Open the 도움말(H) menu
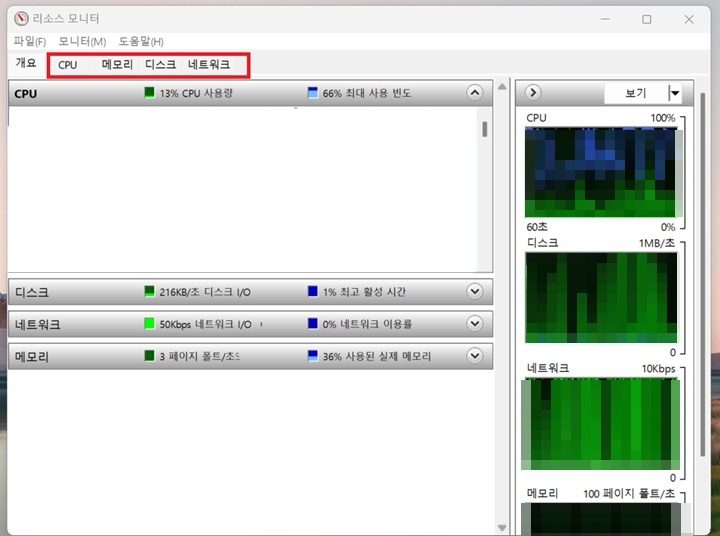Screen dimensions: 720x536 tap(141, 41)
